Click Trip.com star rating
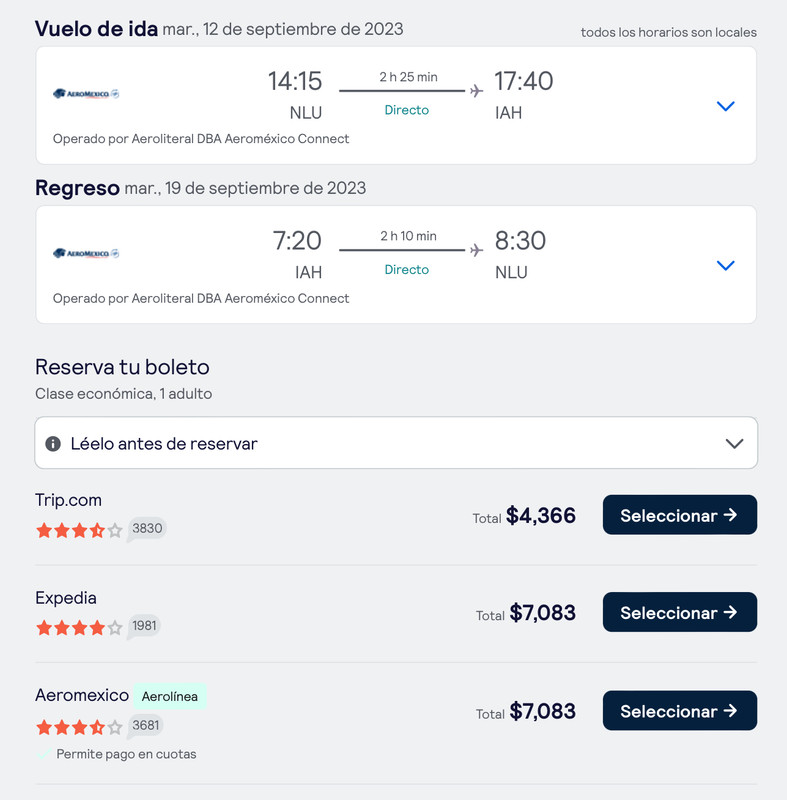The image size is (787, 800). pyautogui.click(x=79, y=531)
